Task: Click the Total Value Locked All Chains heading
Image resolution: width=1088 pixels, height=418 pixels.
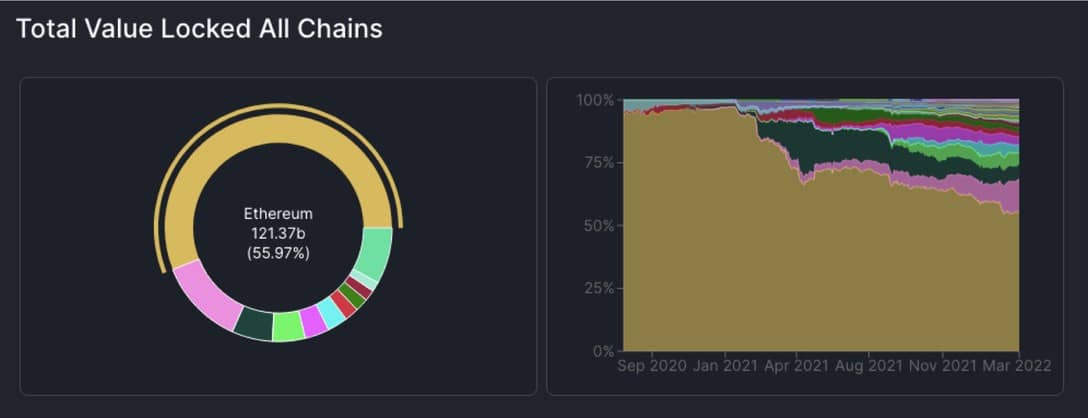Action: [x=199, y=29]
